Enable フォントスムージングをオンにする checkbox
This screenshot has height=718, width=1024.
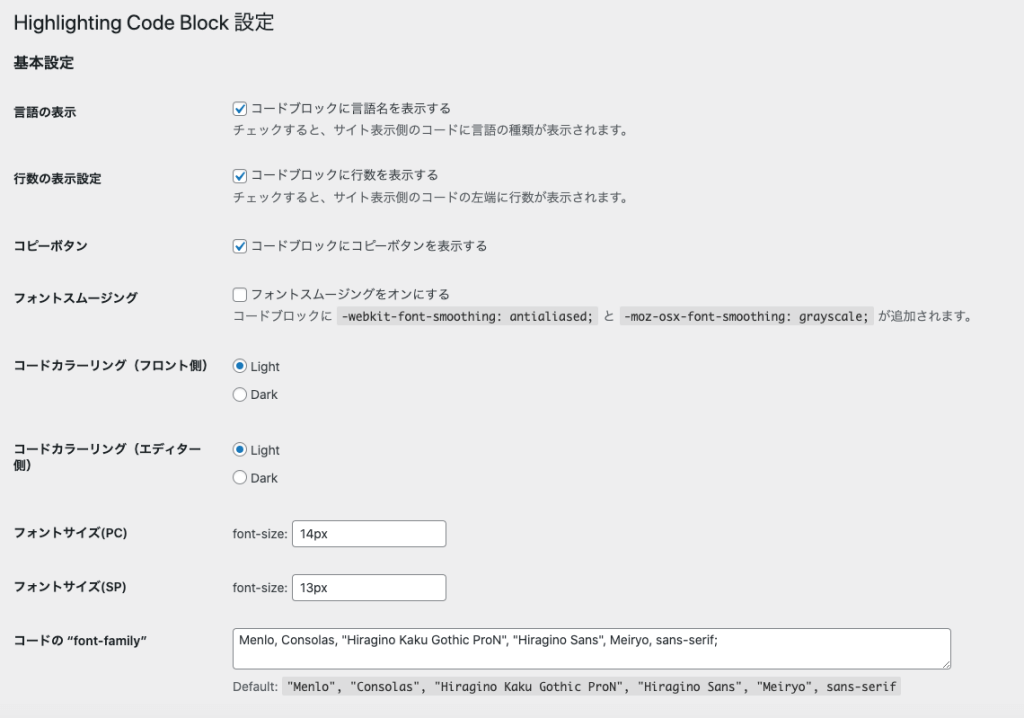coord(240,294)
